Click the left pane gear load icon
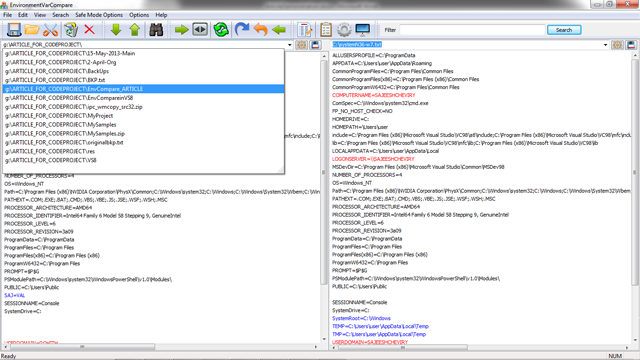 (x=302, y=45)
